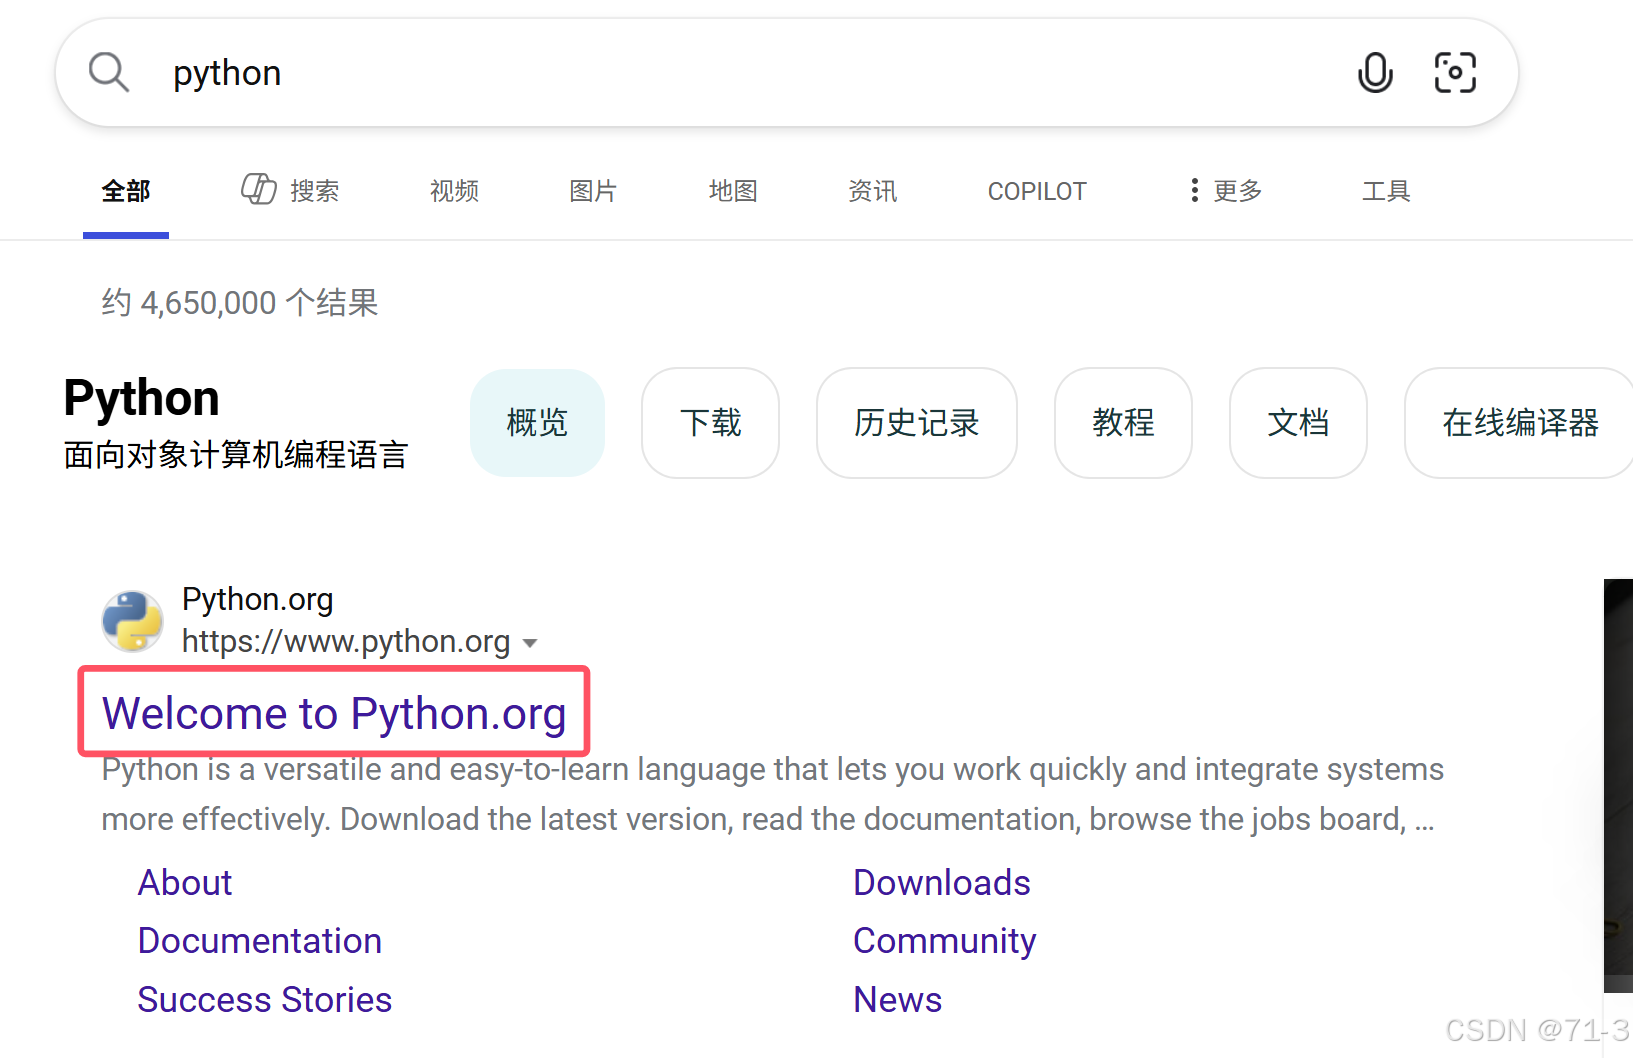Click the Python.org favicon logo

131,620
